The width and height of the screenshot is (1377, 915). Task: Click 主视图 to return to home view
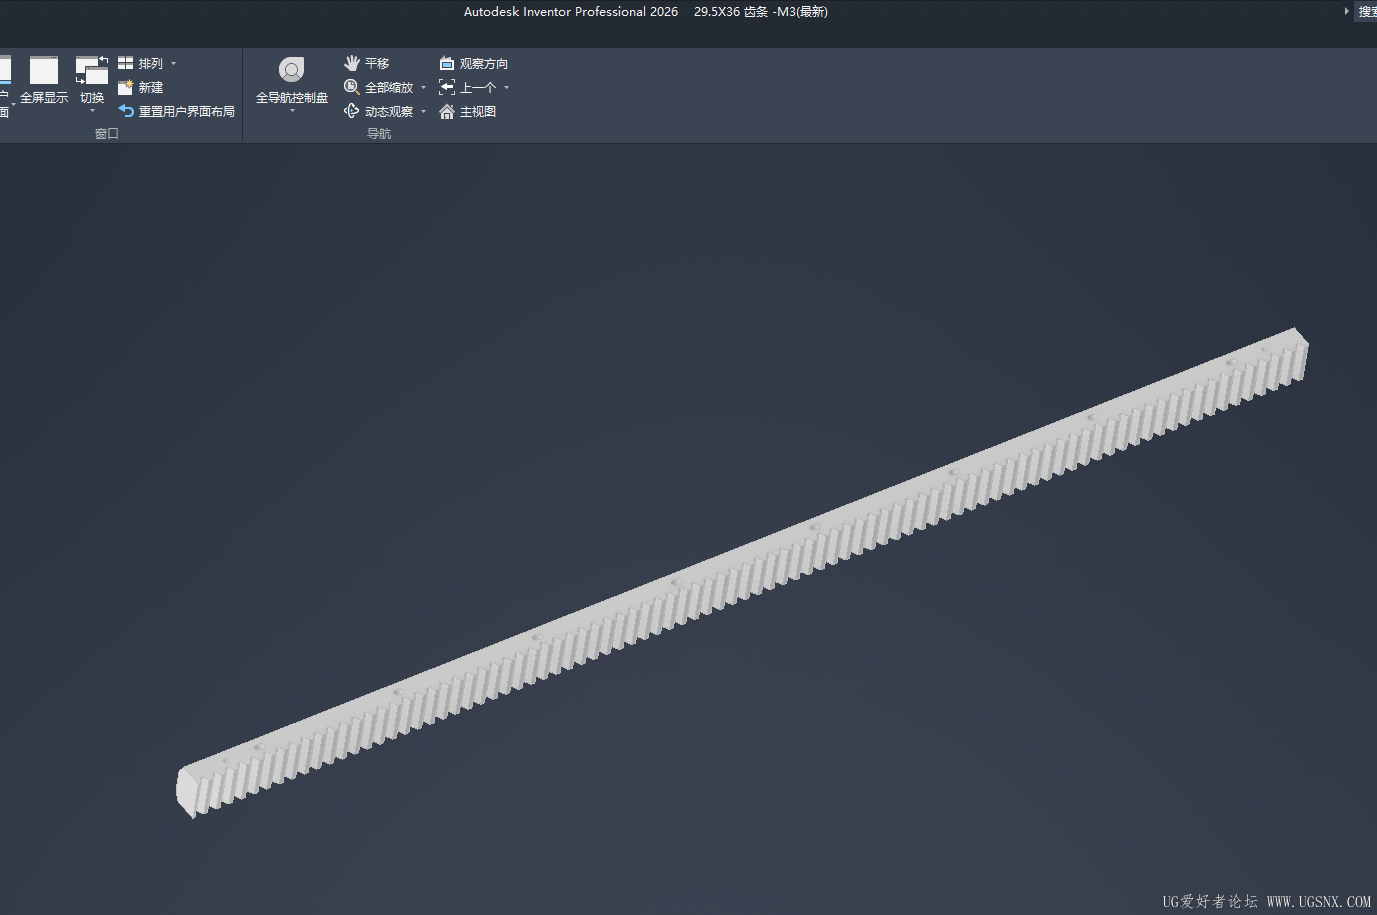(x=467, y=111)
